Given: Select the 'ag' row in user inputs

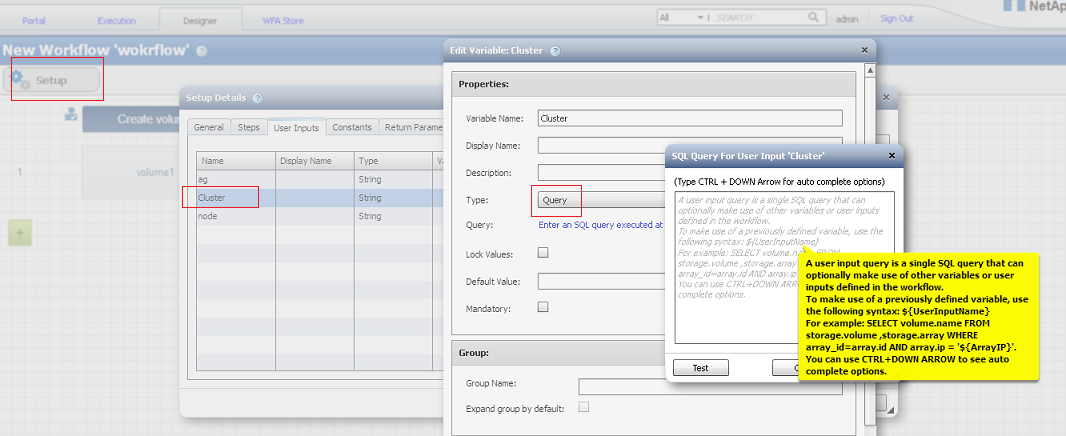Looking at the screenshot, I should [x=320, y=180].
